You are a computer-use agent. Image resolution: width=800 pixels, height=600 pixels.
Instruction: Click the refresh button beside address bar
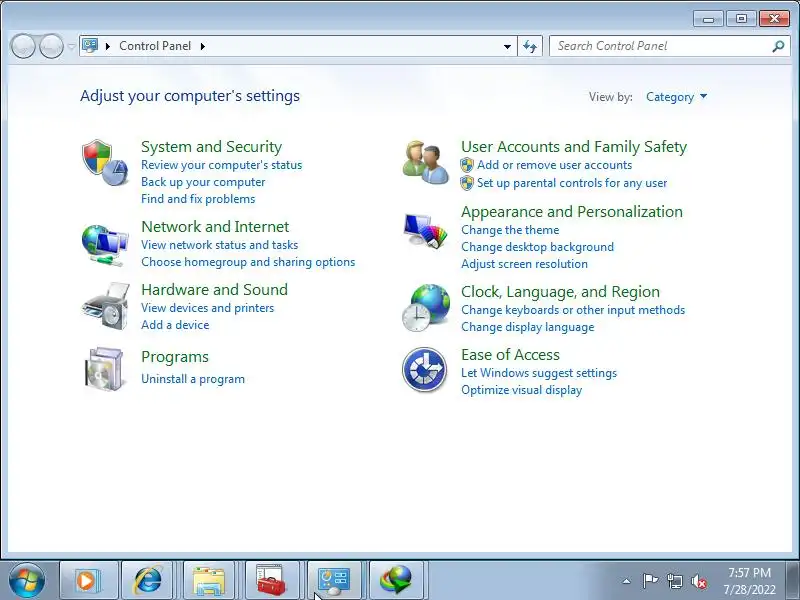pos(530,46)
